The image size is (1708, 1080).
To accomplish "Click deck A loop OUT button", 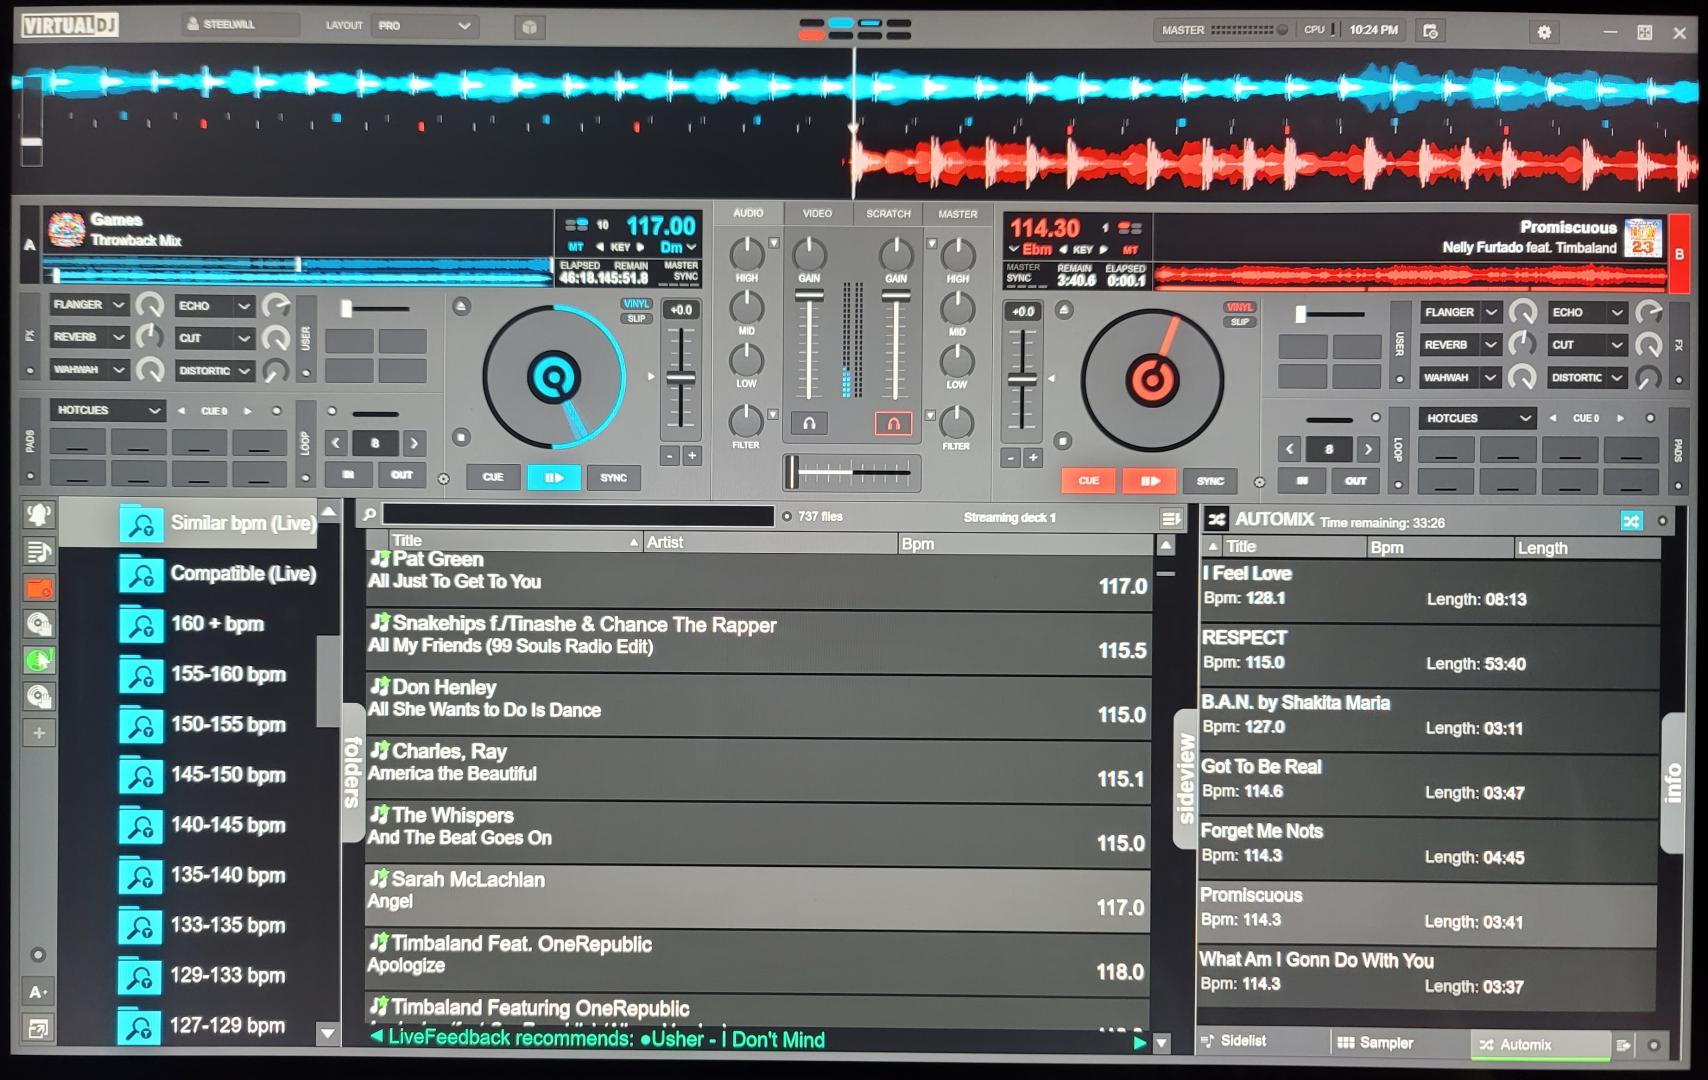I will click(x=401, y=474).
